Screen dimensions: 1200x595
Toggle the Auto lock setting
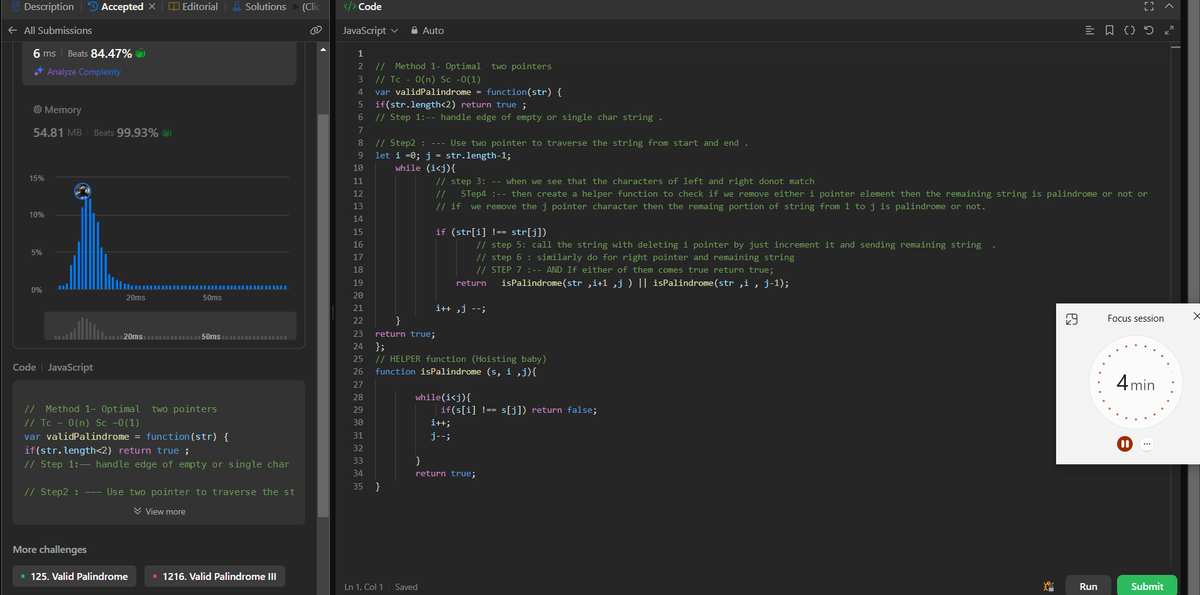pos(427,31)
